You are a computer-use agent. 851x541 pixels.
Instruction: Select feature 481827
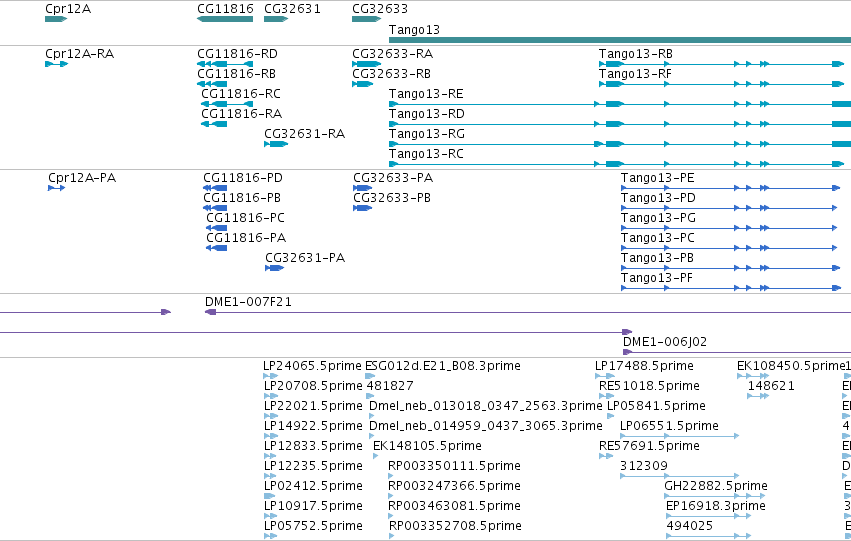(390, 386)
